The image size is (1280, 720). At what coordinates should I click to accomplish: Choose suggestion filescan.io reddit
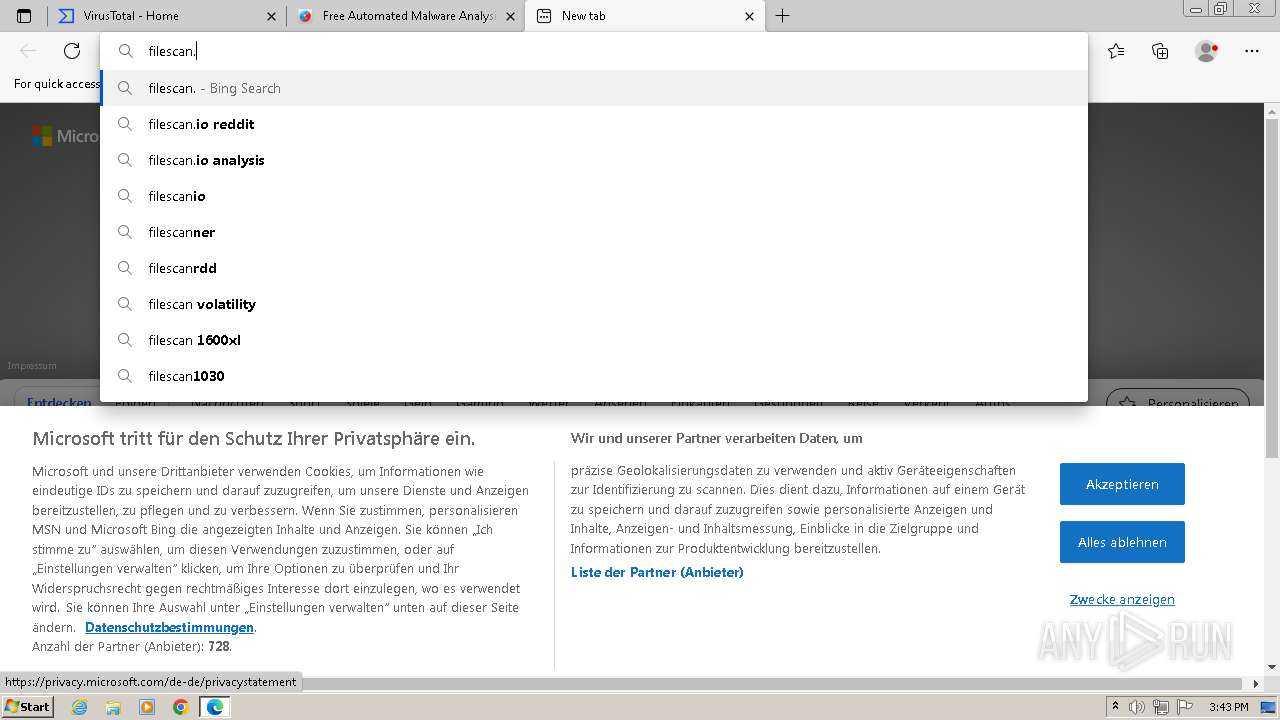594,124
